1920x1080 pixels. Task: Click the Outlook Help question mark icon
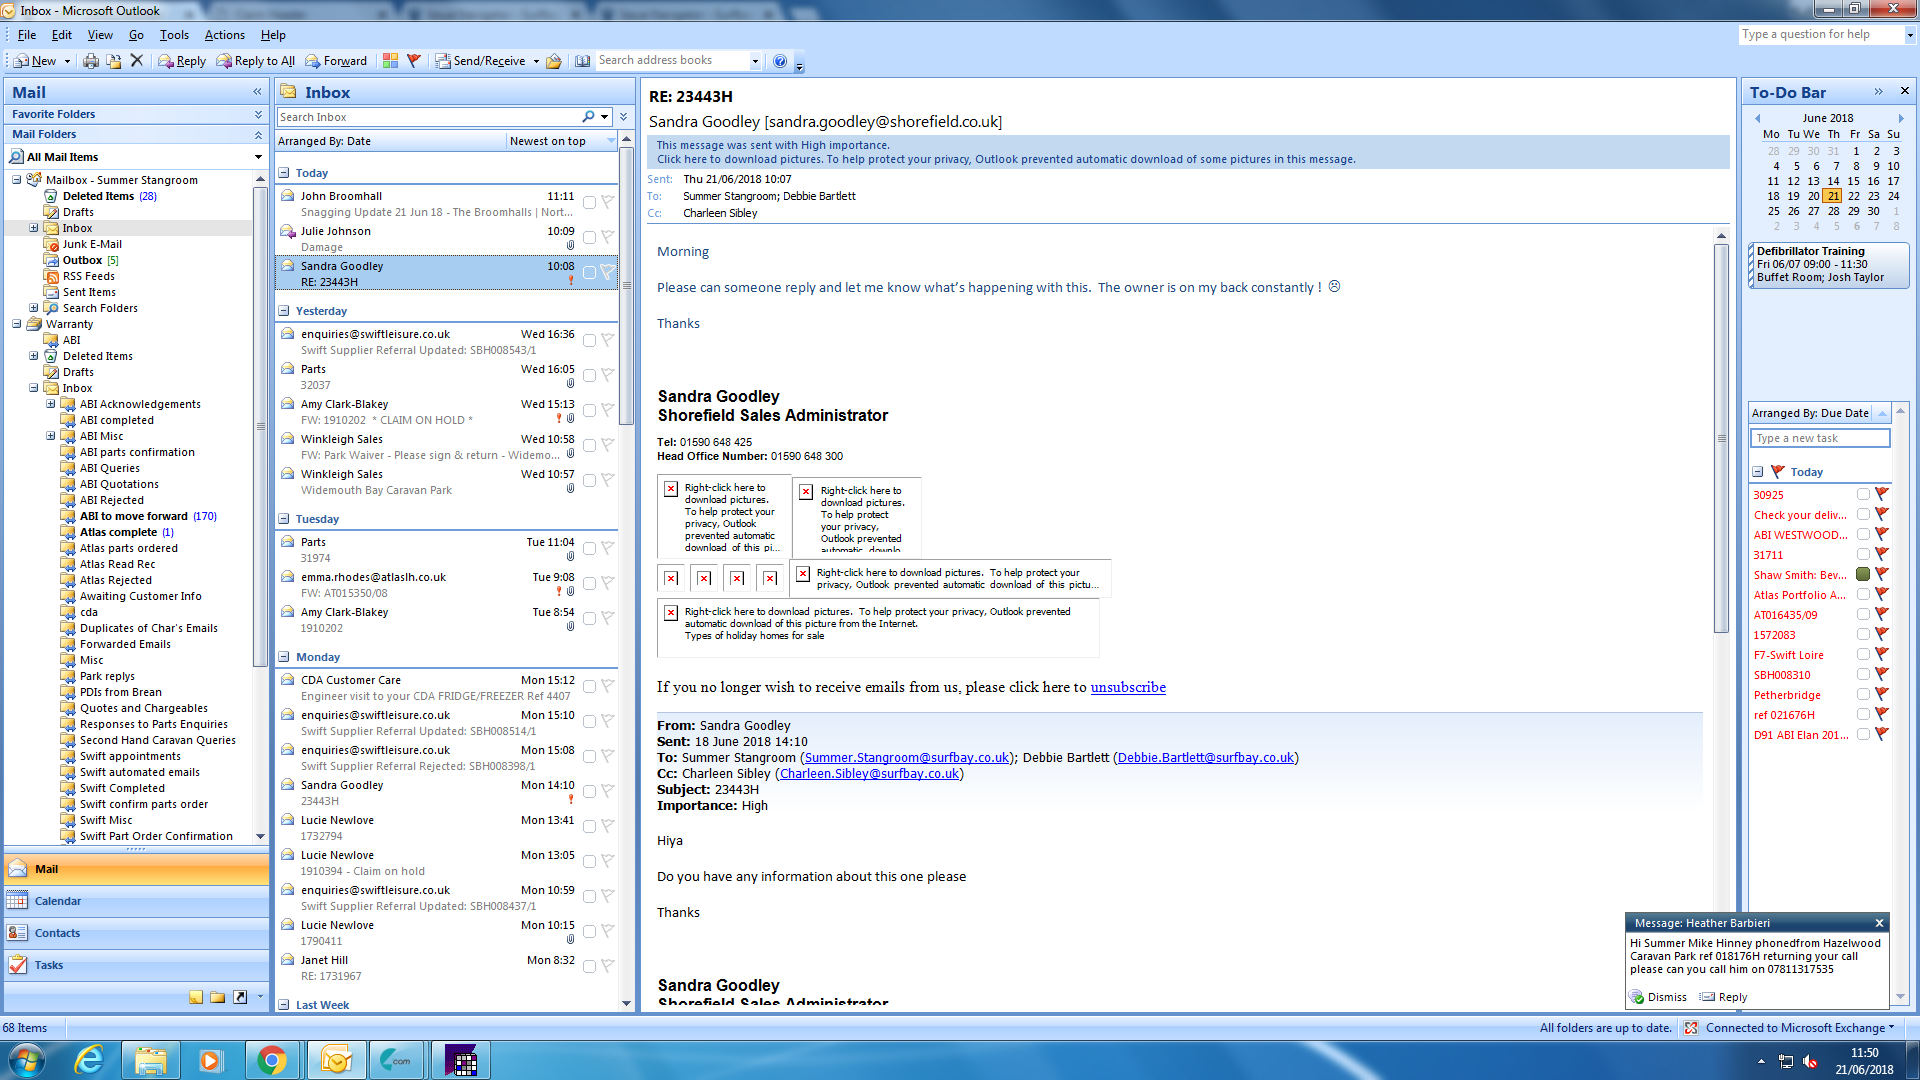pyautogui.click(x=780, y=61)
